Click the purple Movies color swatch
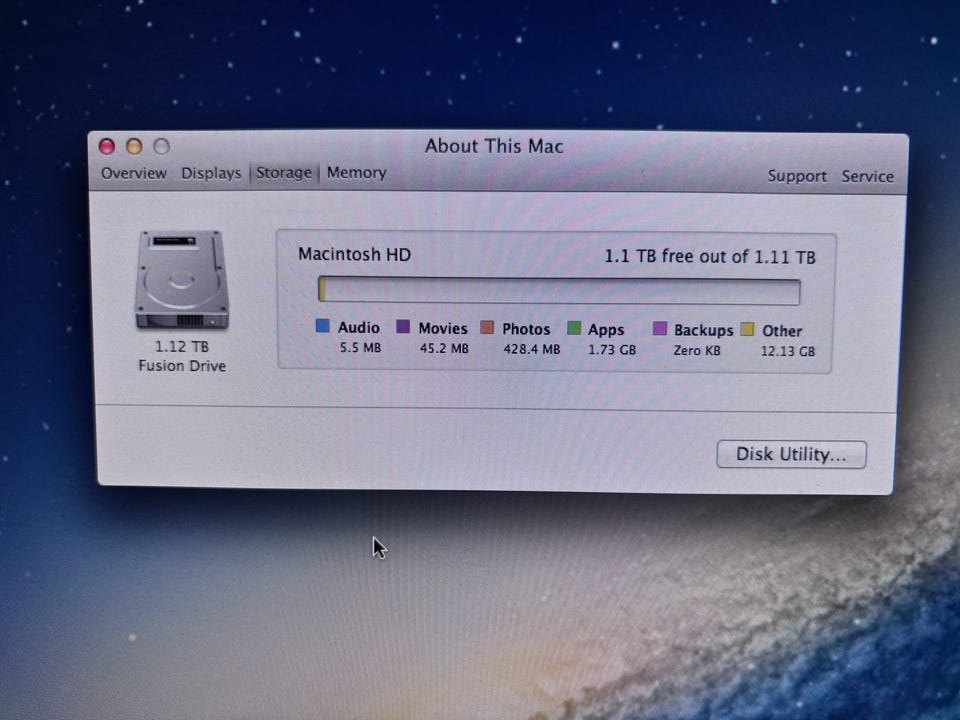960x720 pixels. point(403,326)
